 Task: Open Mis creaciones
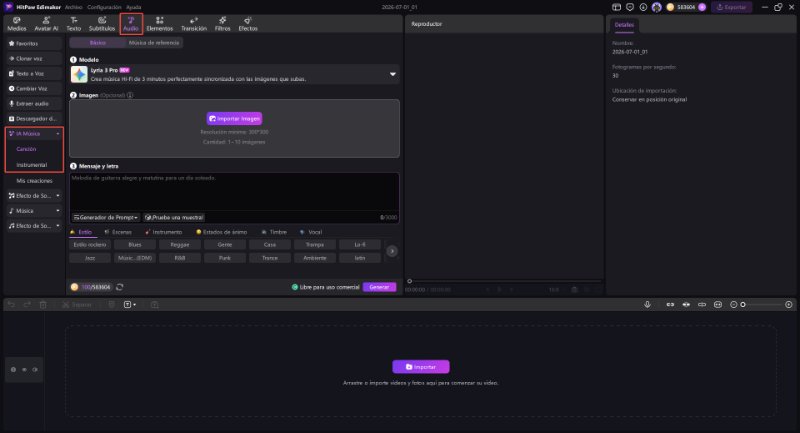34,181
